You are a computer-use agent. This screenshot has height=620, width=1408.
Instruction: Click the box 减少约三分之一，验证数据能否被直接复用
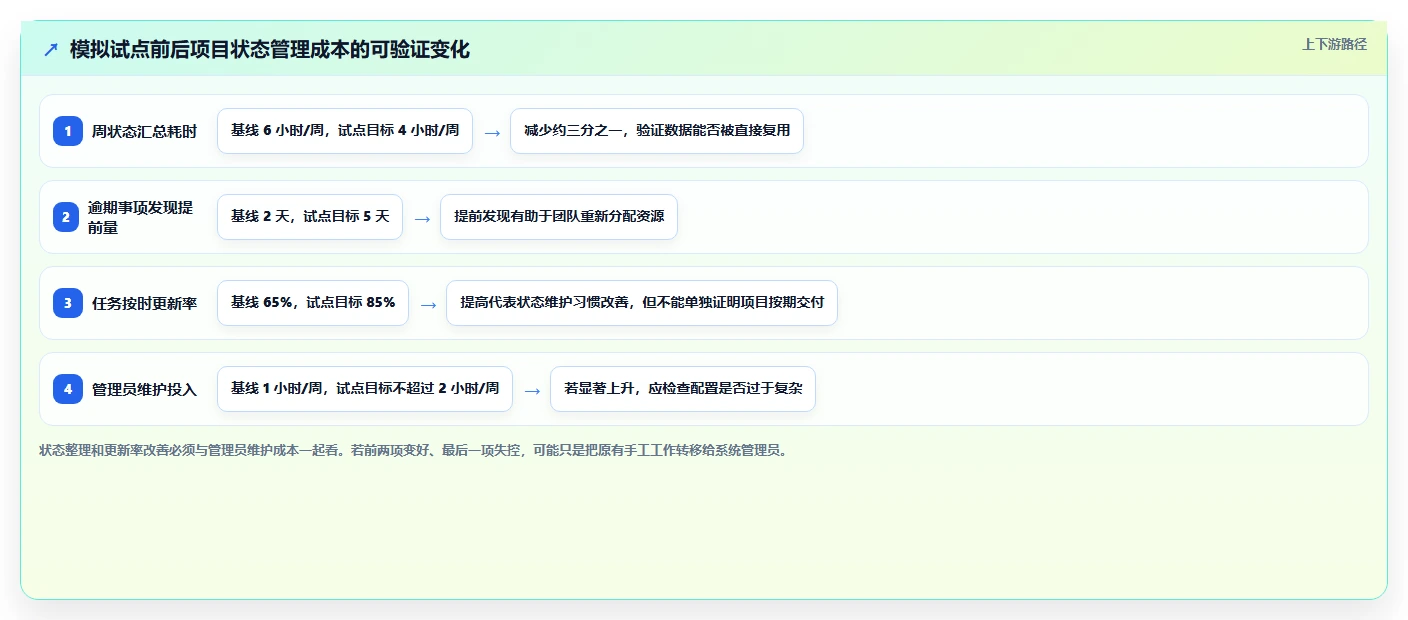tap(657, 131)
